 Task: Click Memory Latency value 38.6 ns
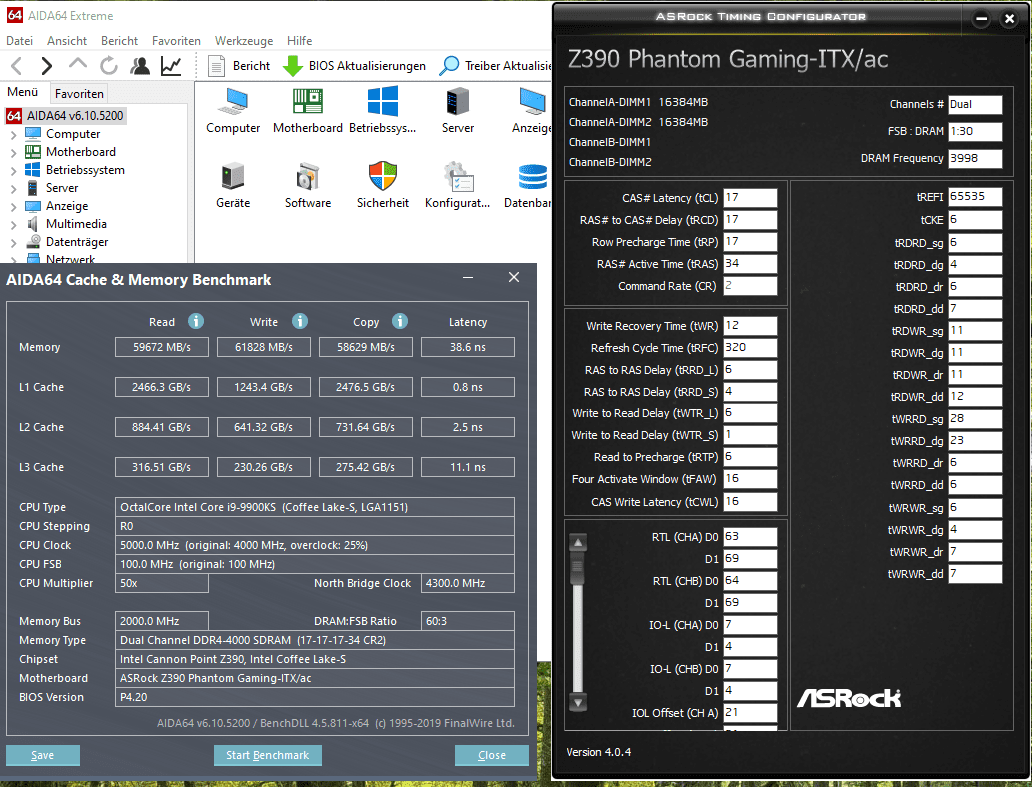click(x=468, y=347)
